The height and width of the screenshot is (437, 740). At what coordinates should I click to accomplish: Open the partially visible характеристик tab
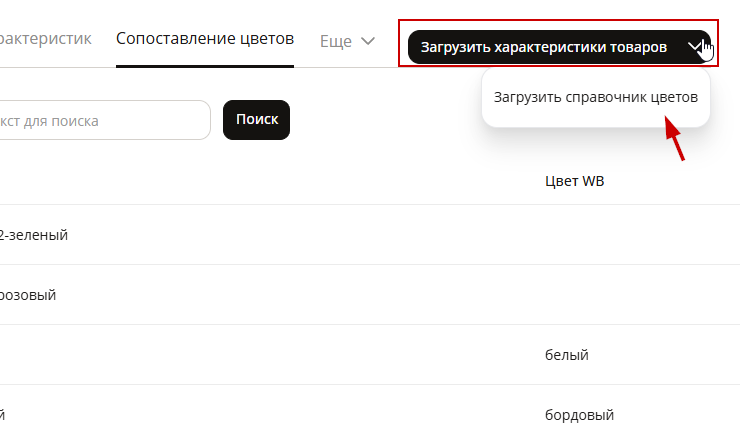coord(46,39)
